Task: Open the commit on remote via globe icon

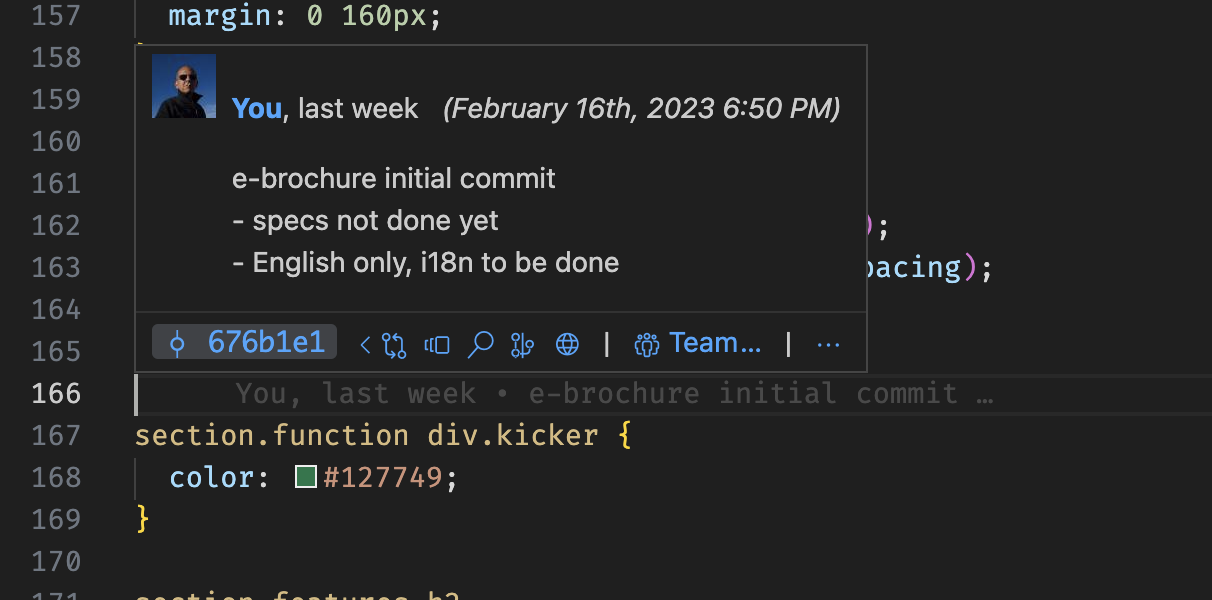Action: tap(567, 343)
